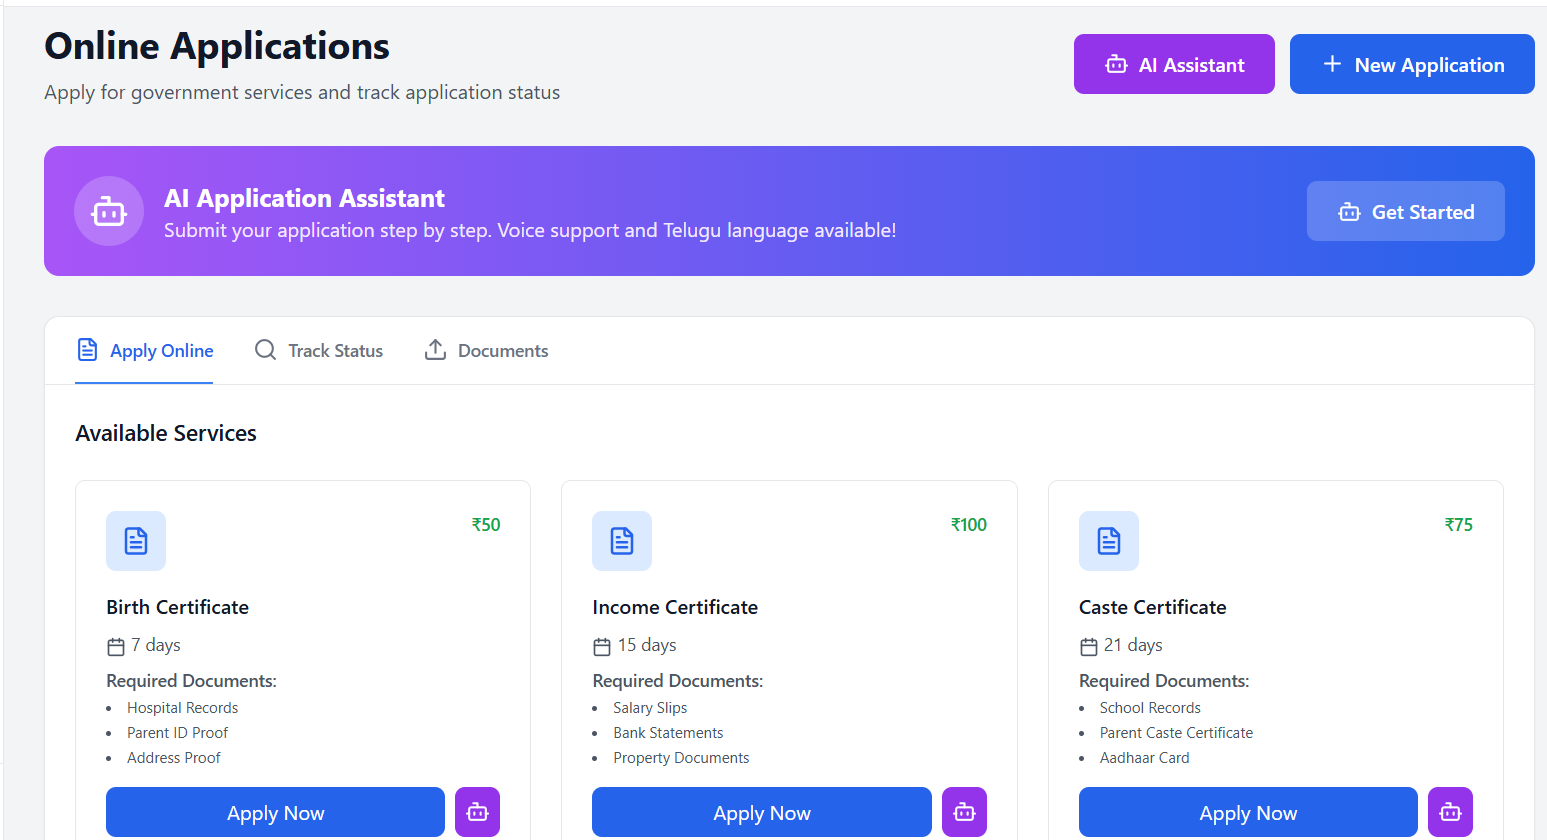Open AI assistant for Income Certificate card
The image size is (1547, 840).
coord(964,812)
